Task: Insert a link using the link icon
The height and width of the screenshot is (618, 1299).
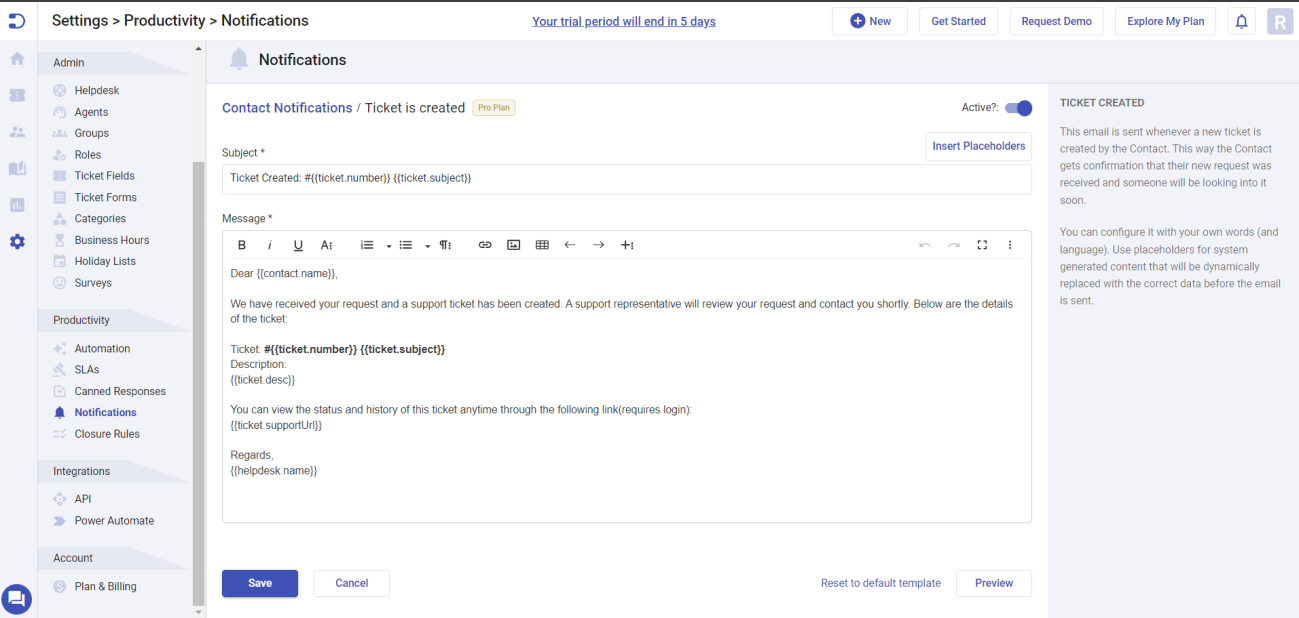Action: [x=485, y=244]
